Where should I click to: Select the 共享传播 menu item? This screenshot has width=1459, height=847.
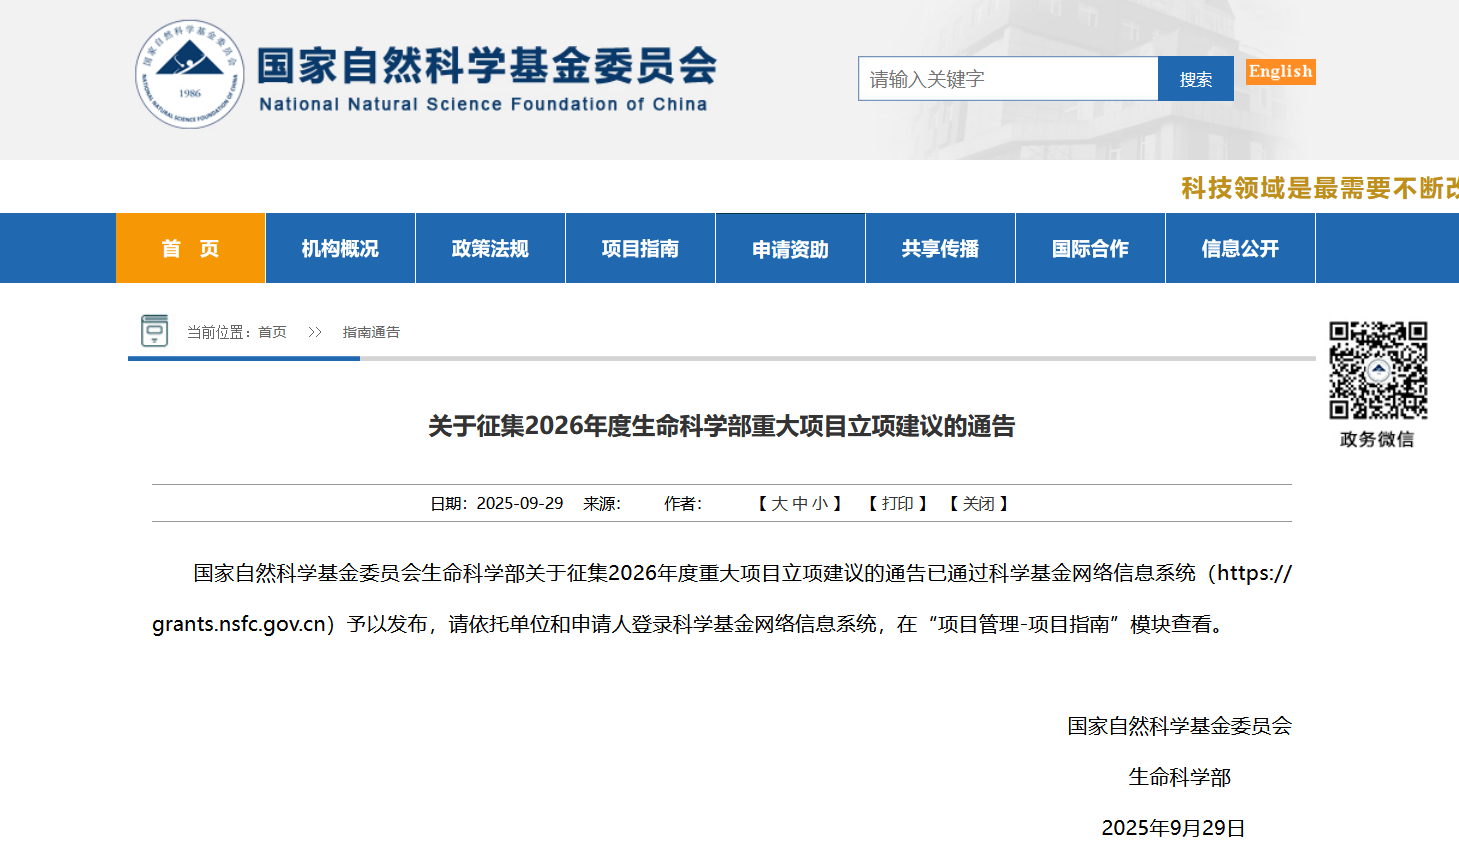pyautogui.click(x=940, y=248)
